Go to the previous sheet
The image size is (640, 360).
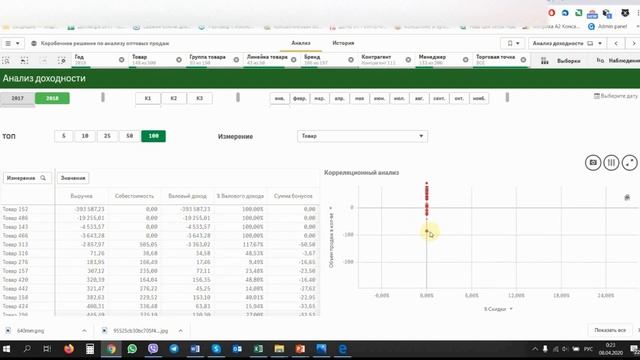(616, 43)
